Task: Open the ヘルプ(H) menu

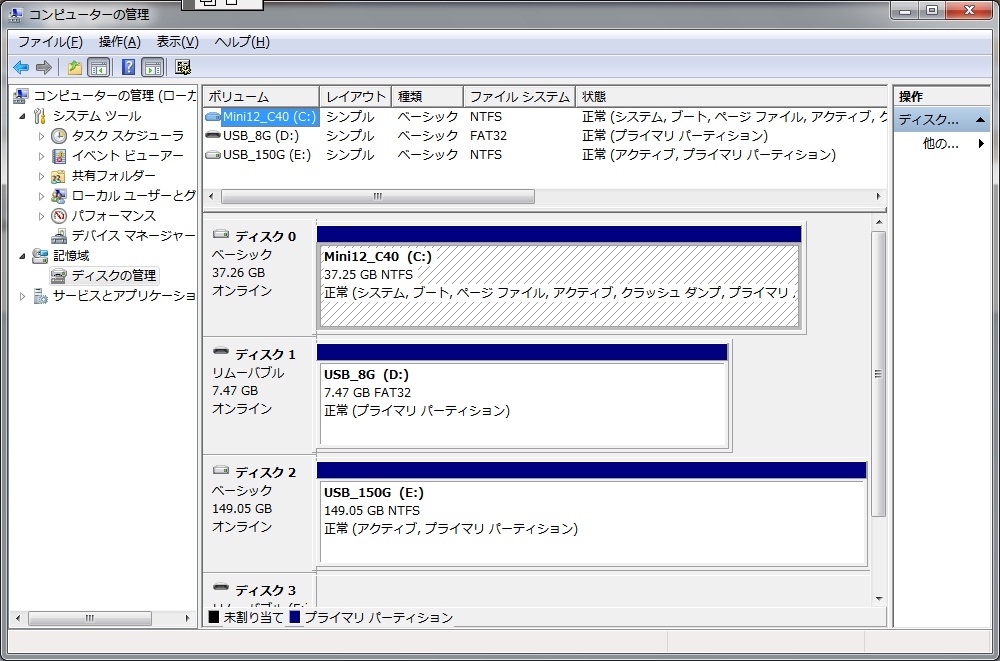Action: tap(242, 42)
